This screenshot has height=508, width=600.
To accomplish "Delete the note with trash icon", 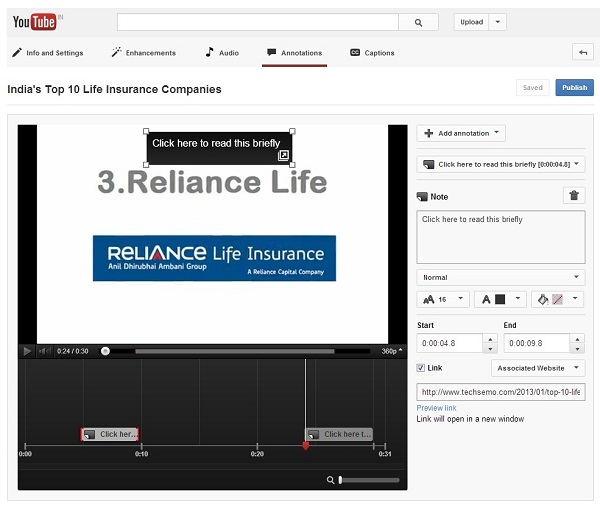I will pyautogui.click(x=574, y=195).
